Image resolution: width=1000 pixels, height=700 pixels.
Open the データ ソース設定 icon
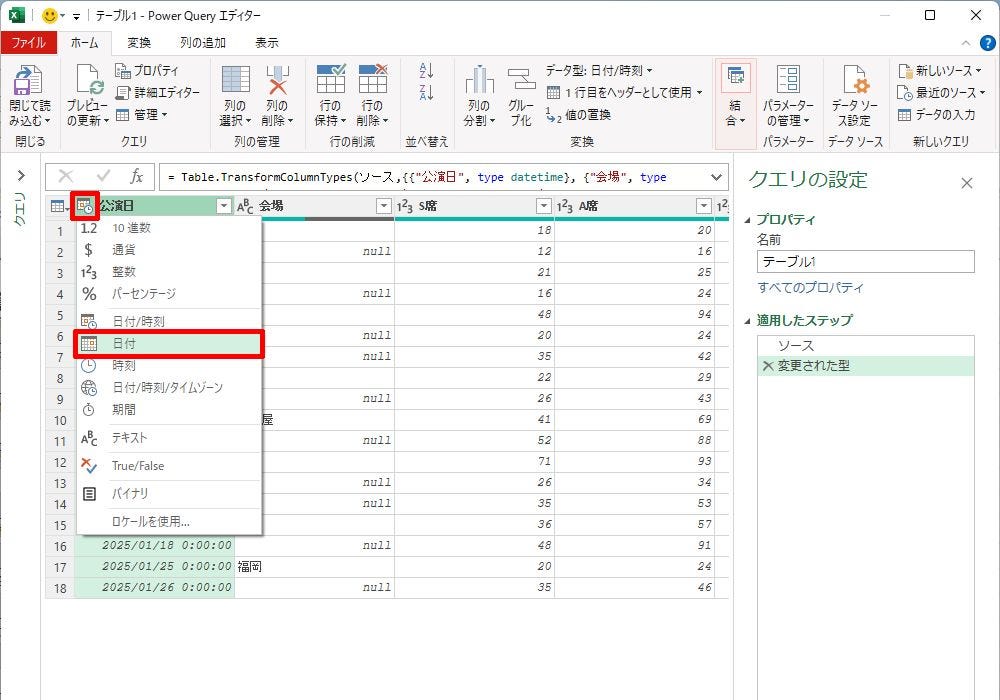854,80
